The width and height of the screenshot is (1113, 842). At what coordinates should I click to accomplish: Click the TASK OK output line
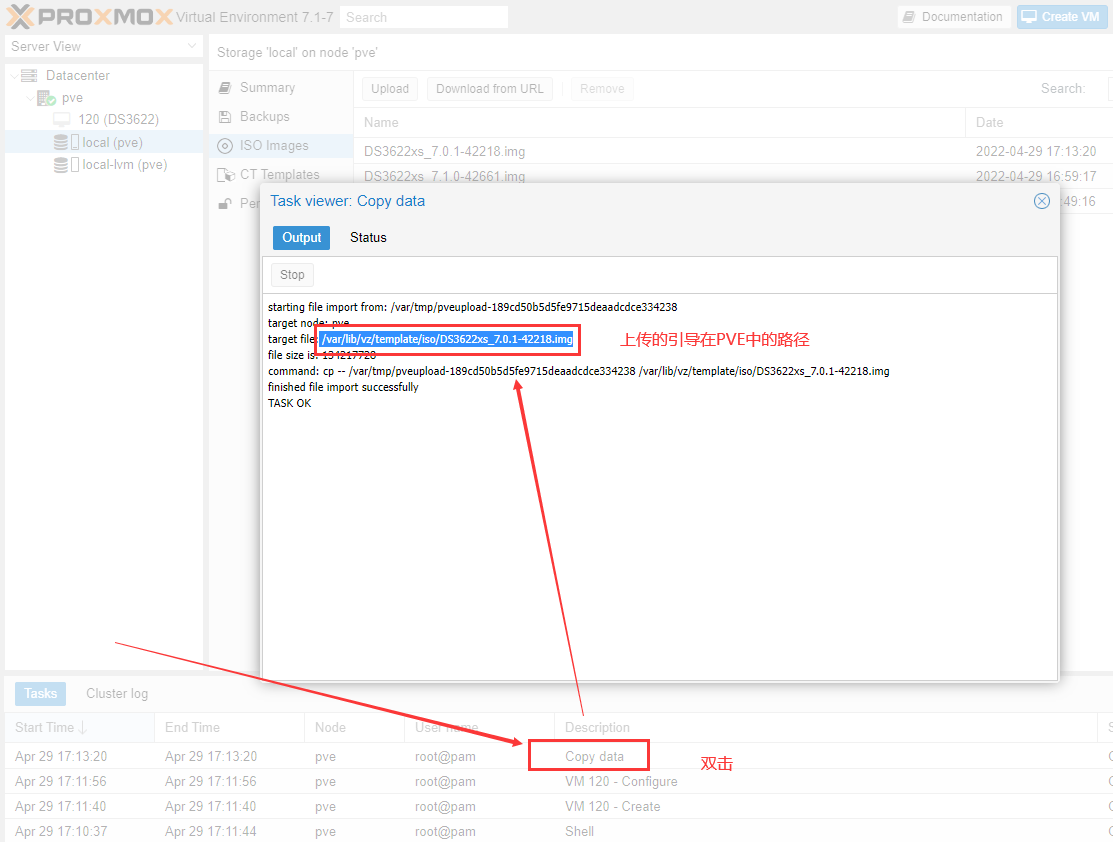tap(290, 403)
